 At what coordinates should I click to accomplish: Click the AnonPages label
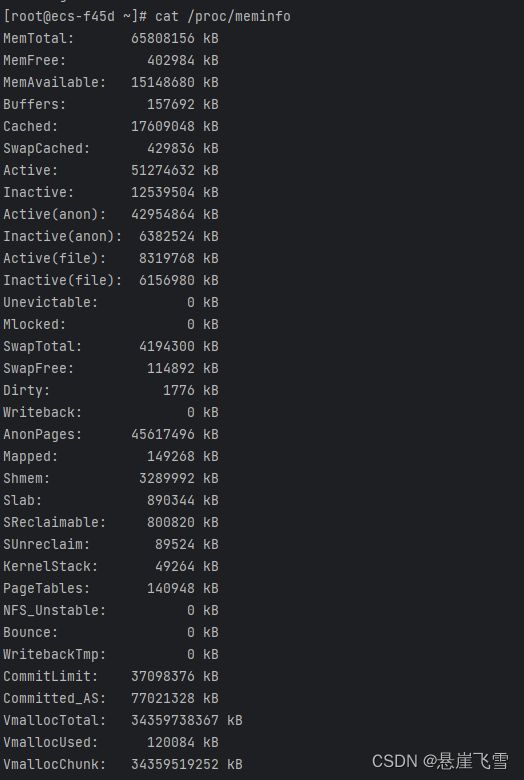point(43,434)
